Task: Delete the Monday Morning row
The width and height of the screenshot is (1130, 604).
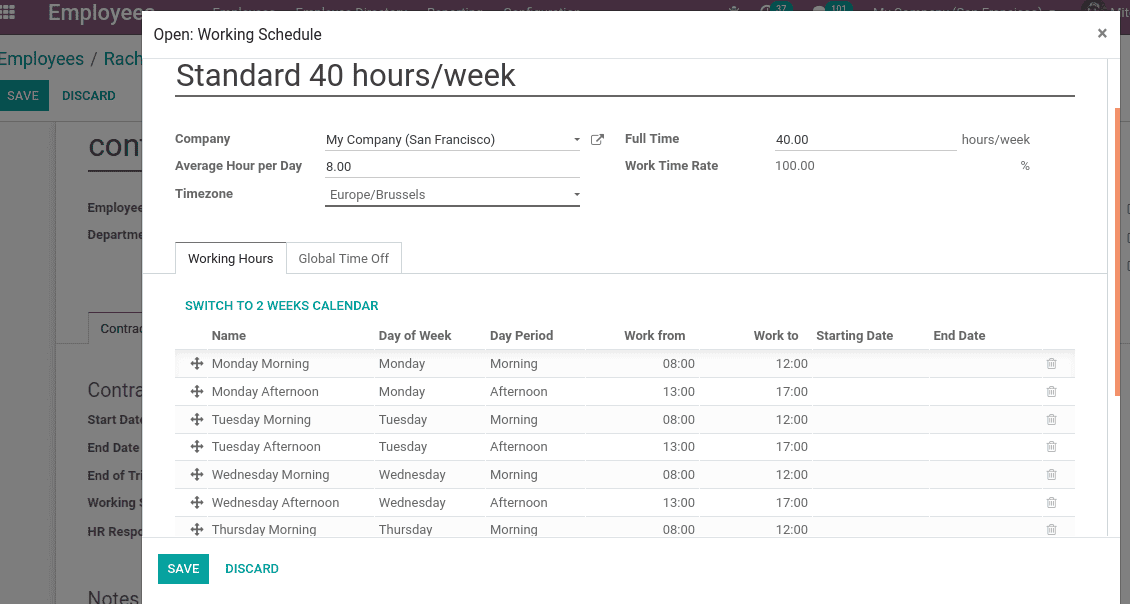Action: coord(1051,364)
